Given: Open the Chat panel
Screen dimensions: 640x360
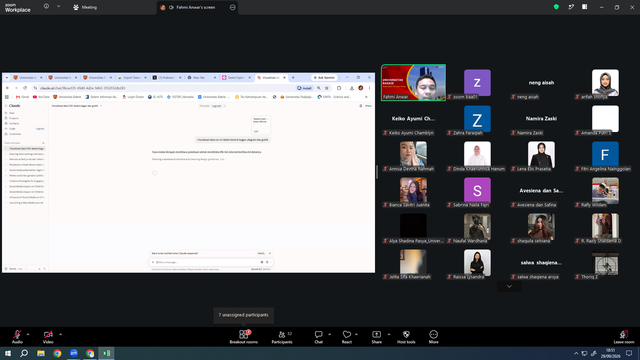Looking at the screenshot, I should click(x=318, y=337).
